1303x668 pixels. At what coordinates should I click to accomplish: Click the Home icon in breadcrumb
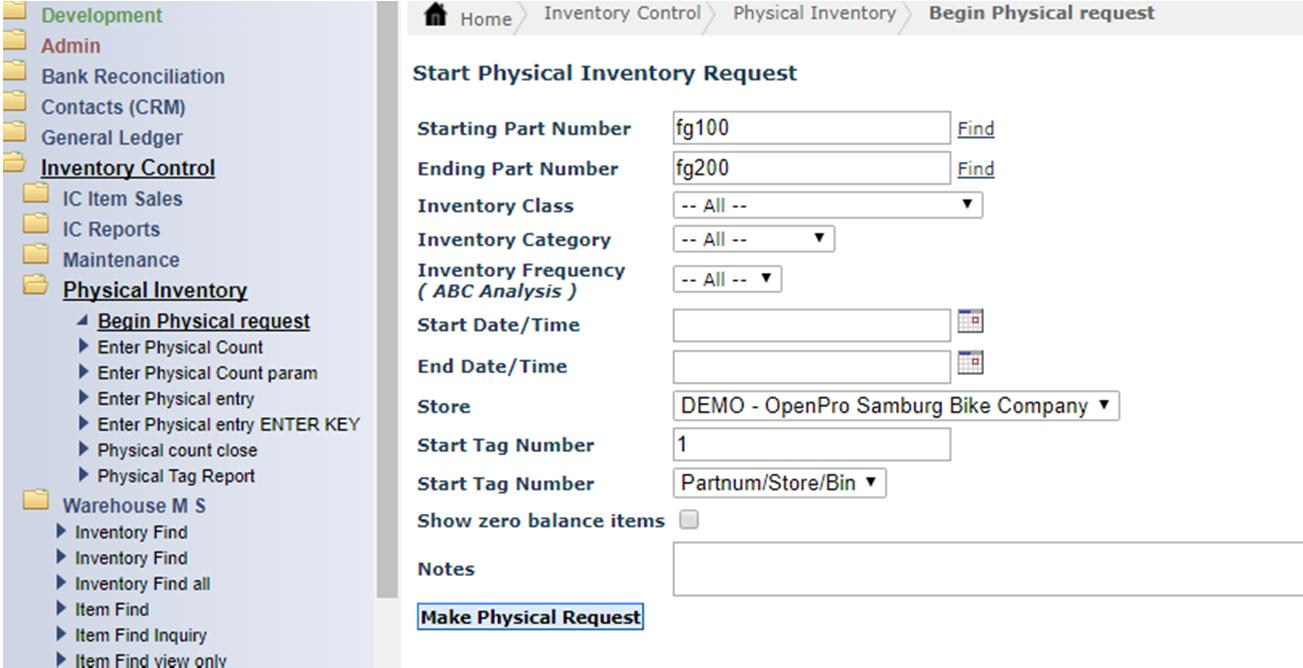point(435,16)
